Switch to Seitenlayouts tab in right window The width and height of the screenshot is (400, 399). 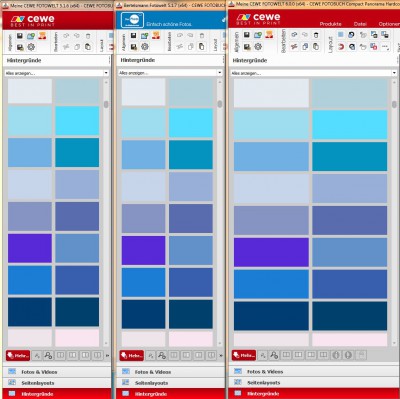(x=313, y=382)
